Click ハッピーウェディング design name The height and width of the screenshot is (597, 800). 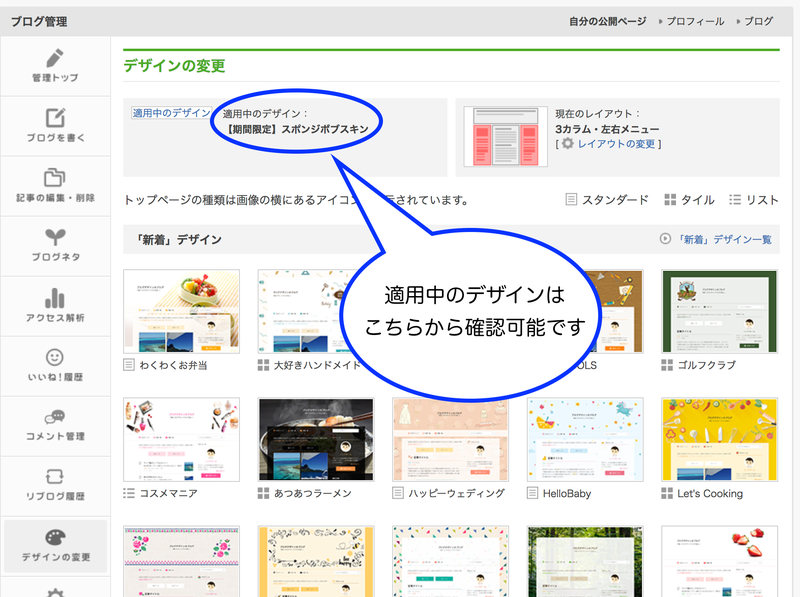[x=457, y=493]
